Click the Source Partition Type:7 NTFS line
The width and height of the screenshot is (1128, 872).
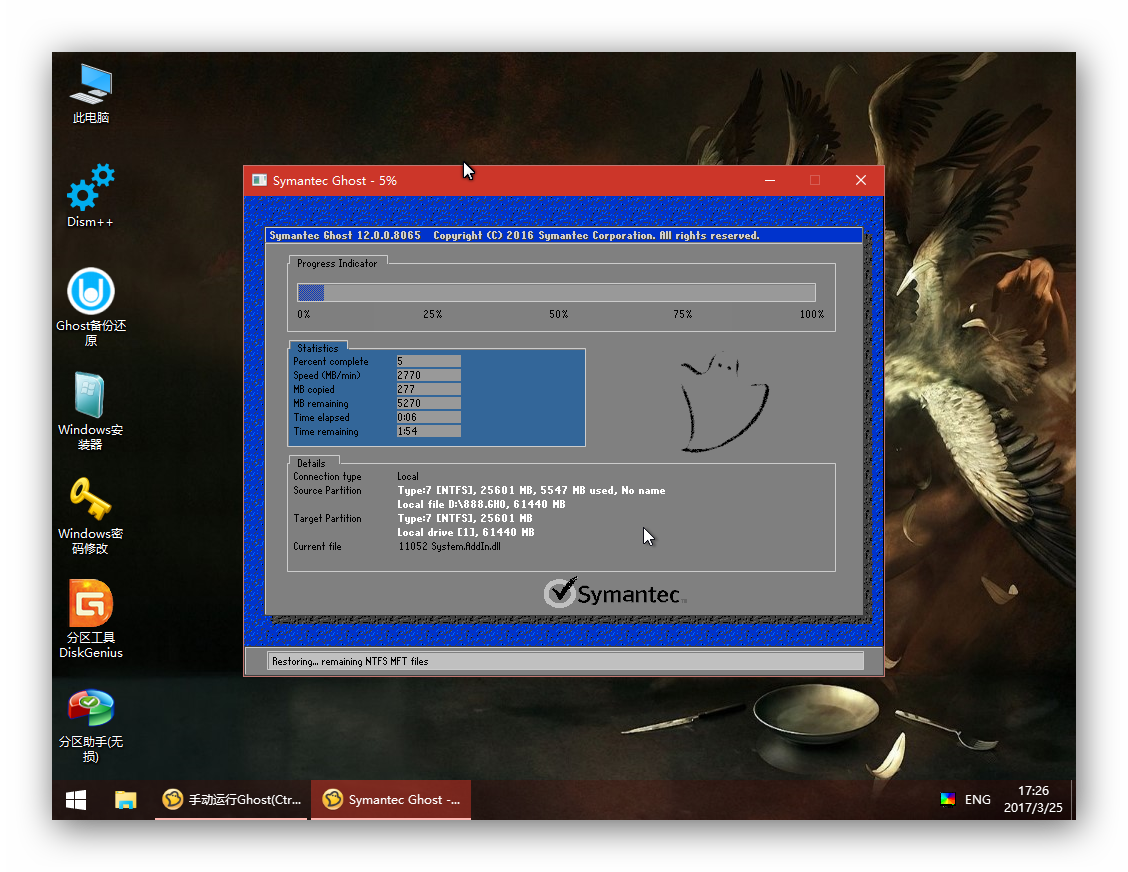tap(531, 491)
